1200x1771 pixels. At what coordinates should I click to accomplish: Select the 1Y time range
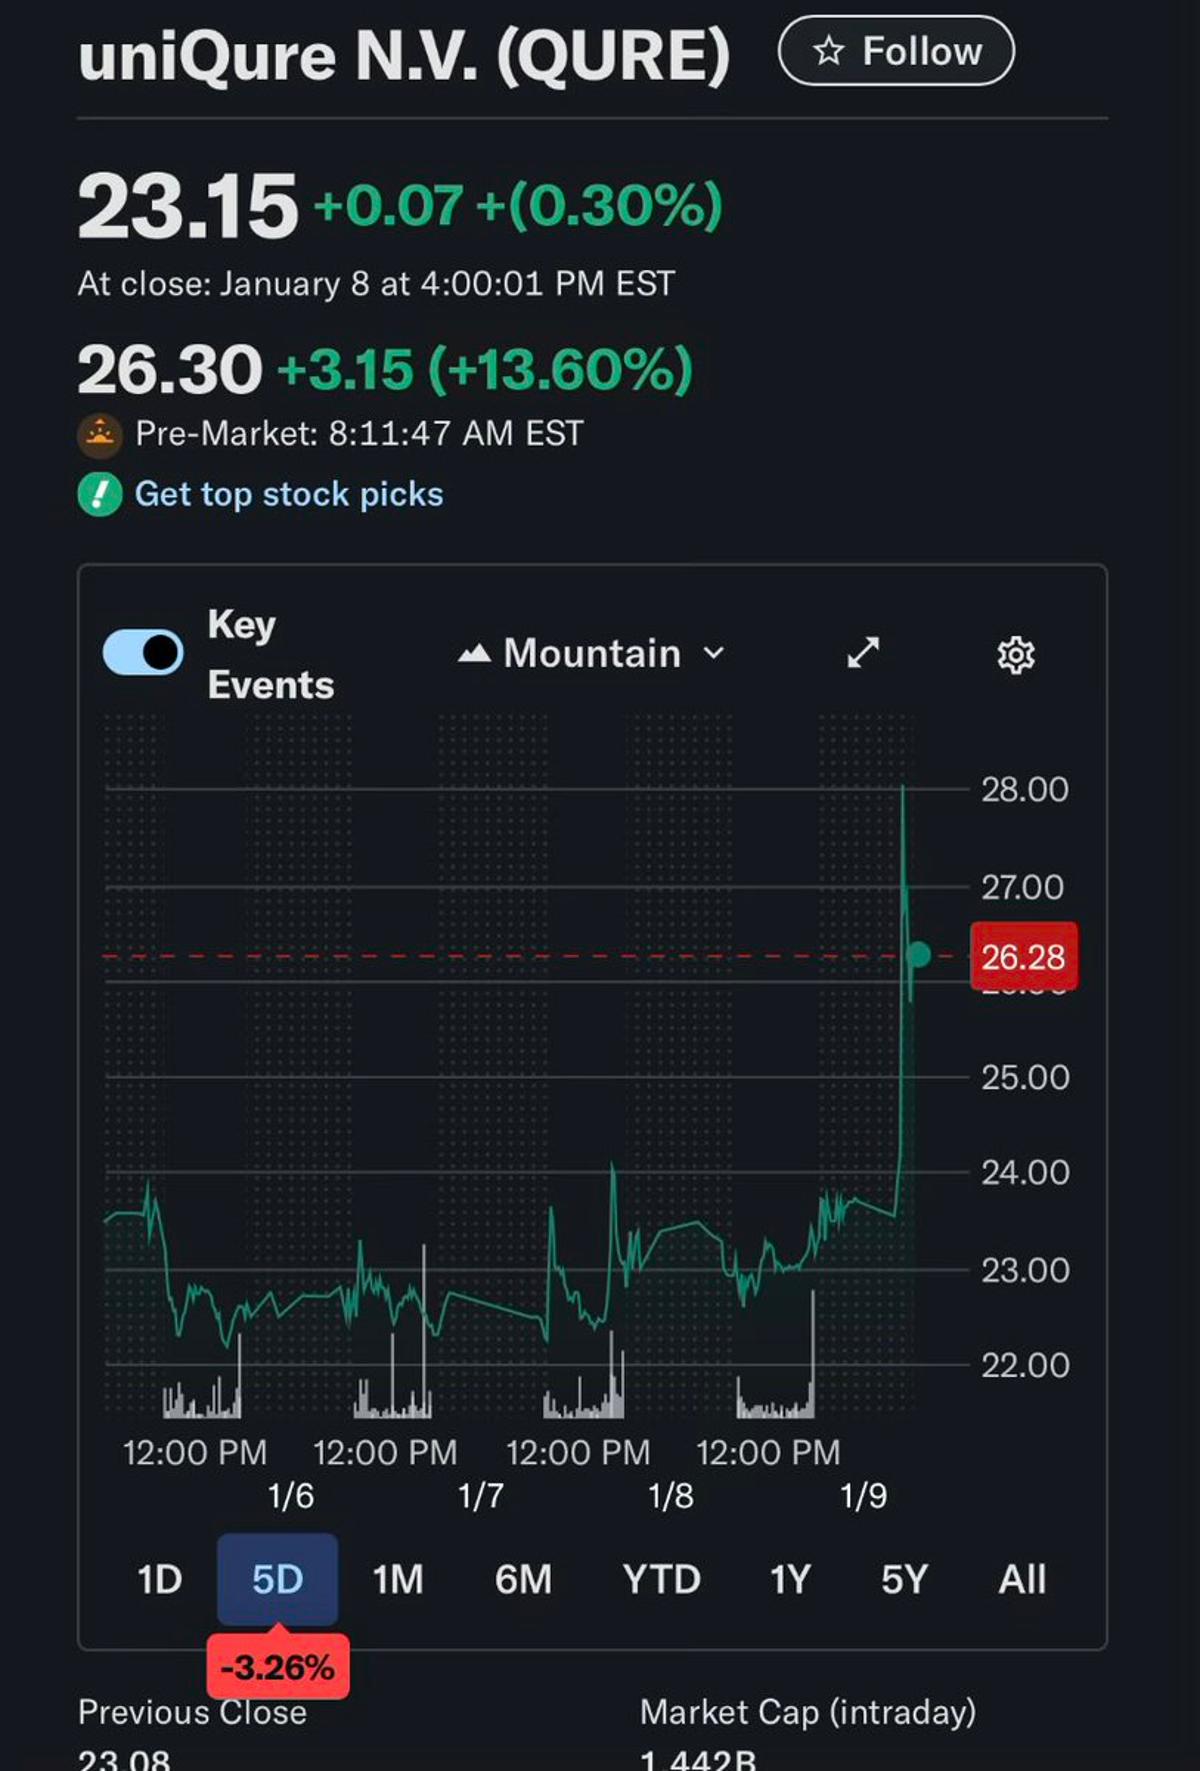tap(790, 1580)
